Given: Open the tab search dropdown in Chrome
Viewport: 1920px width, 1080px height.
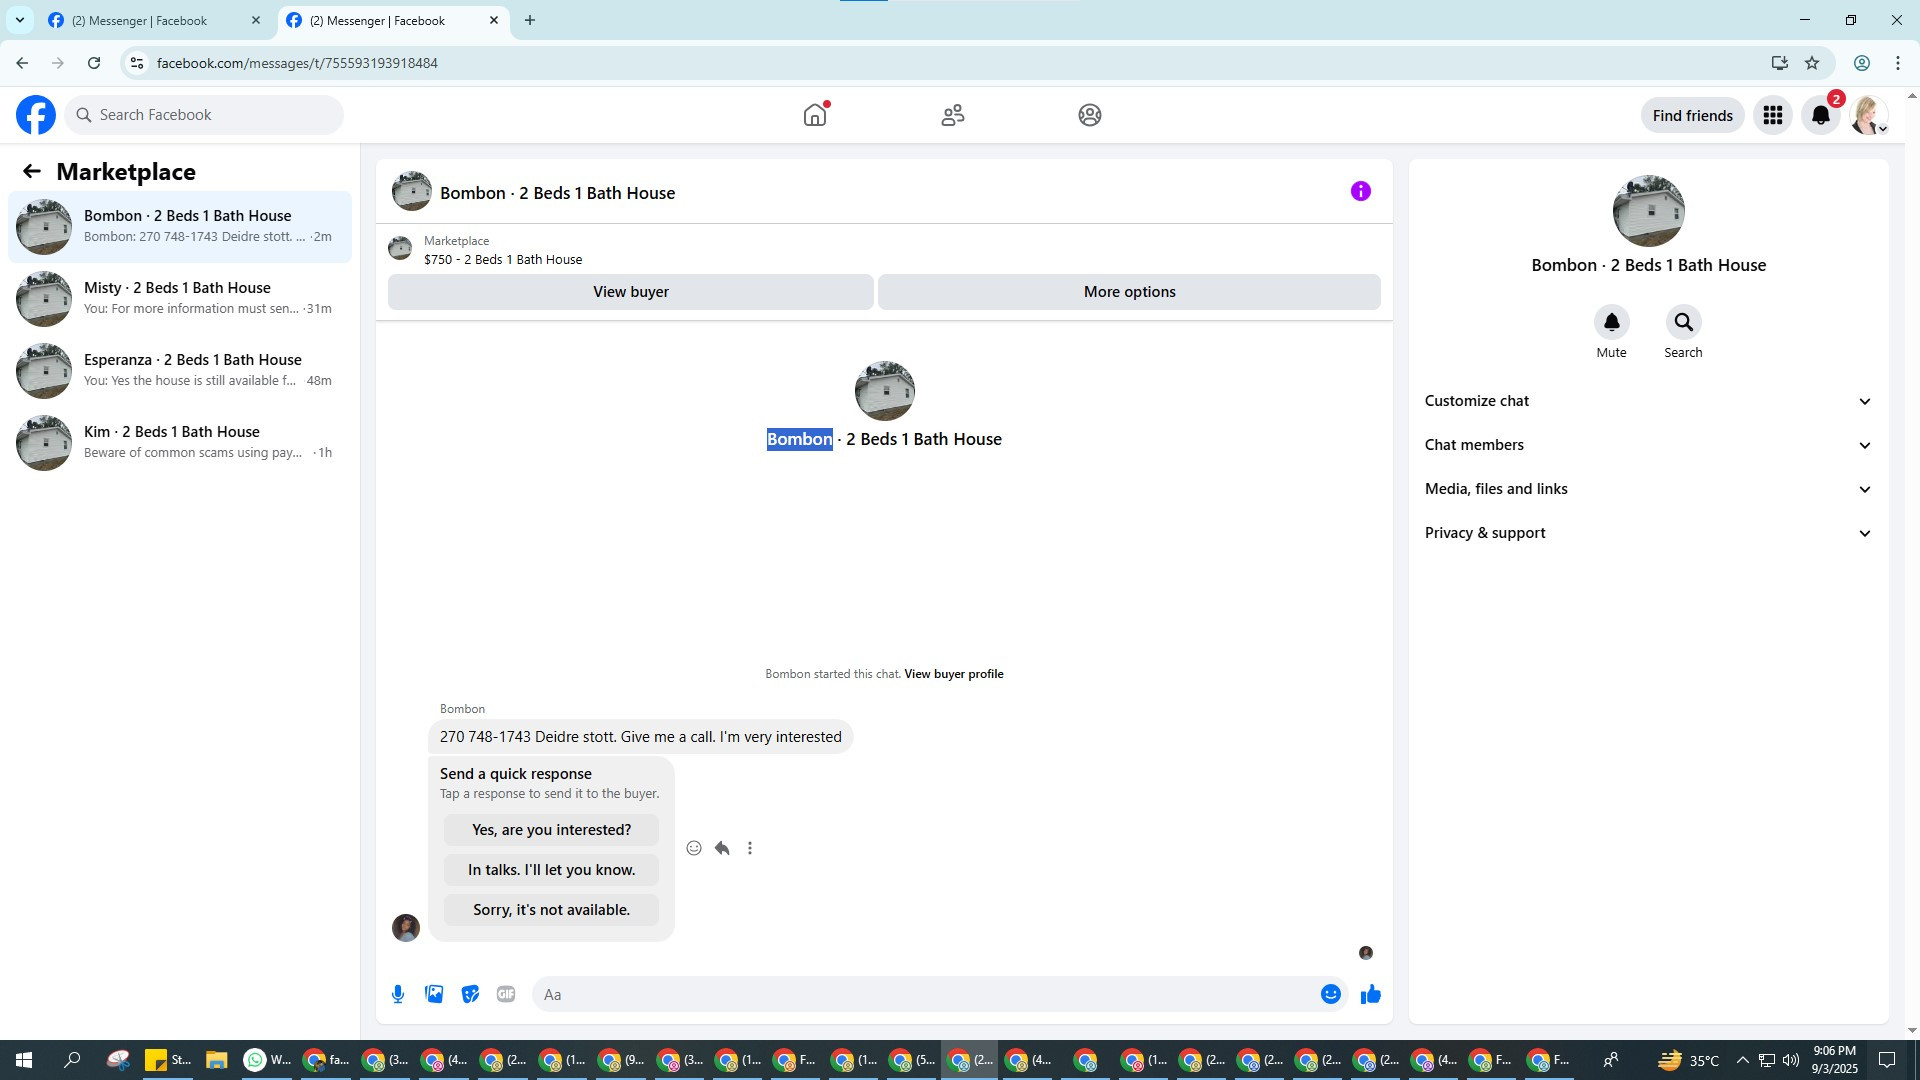Looking at the screenshot, I should [x=19, y=20].
